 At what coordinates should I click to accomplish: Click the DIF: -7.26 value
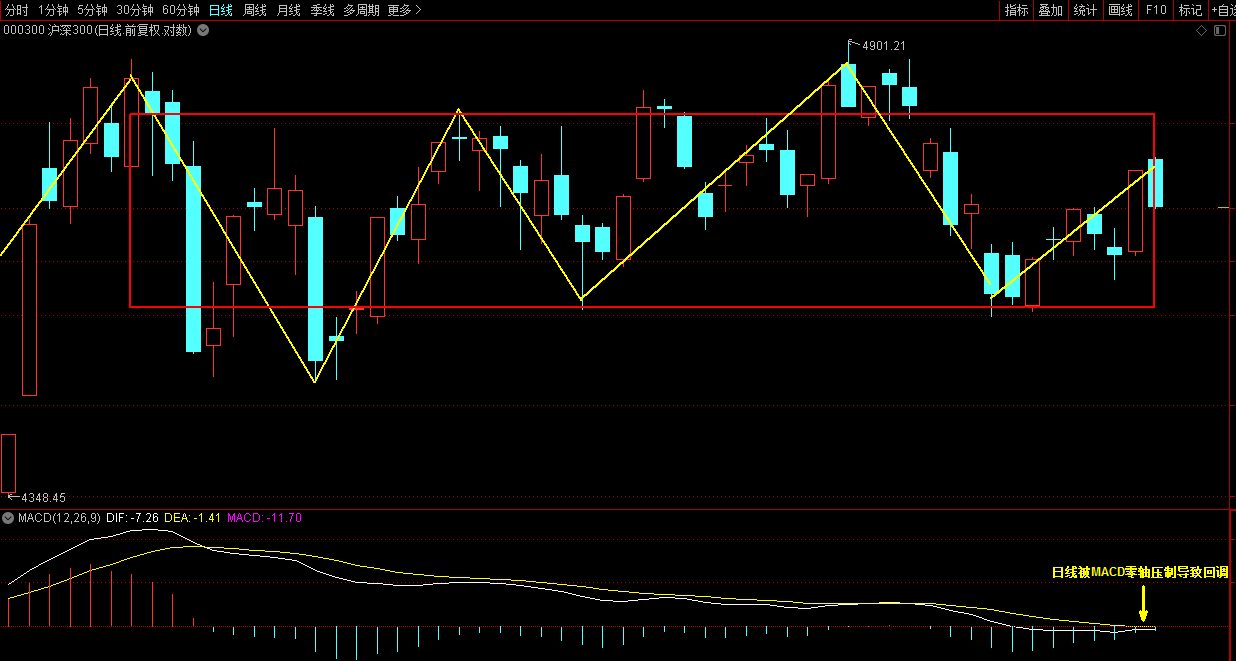[x=133, y=518]
